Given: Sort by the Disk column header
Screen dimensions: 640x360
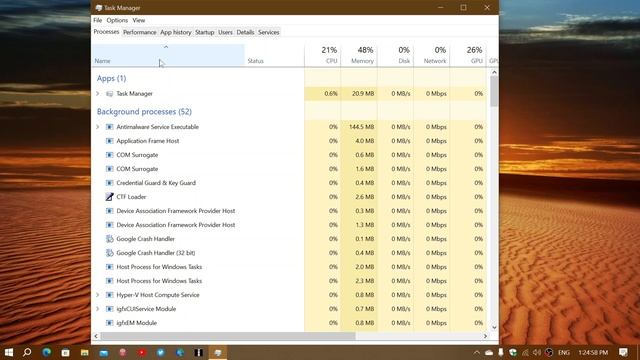Looking at the screenshot, I should (x=395, y=55).
